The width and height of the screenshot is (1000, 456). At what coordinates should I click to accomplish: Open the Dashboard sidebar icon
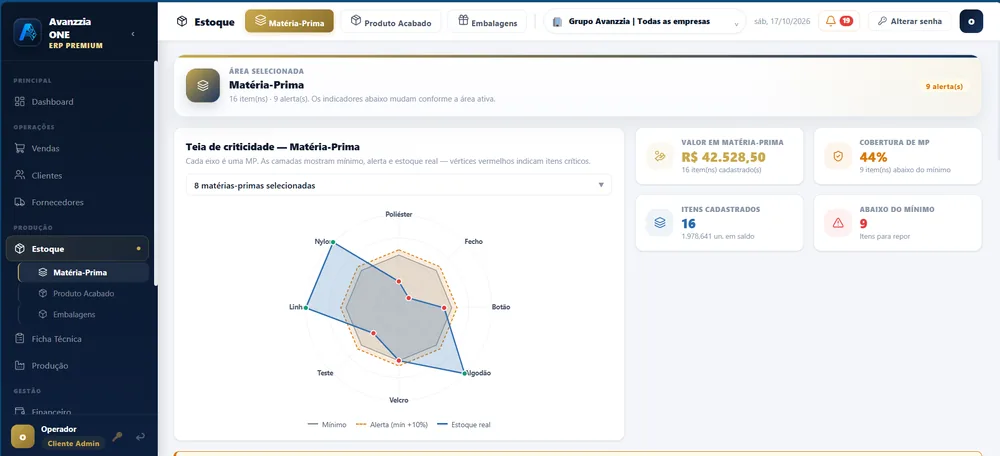coord(19,101)
